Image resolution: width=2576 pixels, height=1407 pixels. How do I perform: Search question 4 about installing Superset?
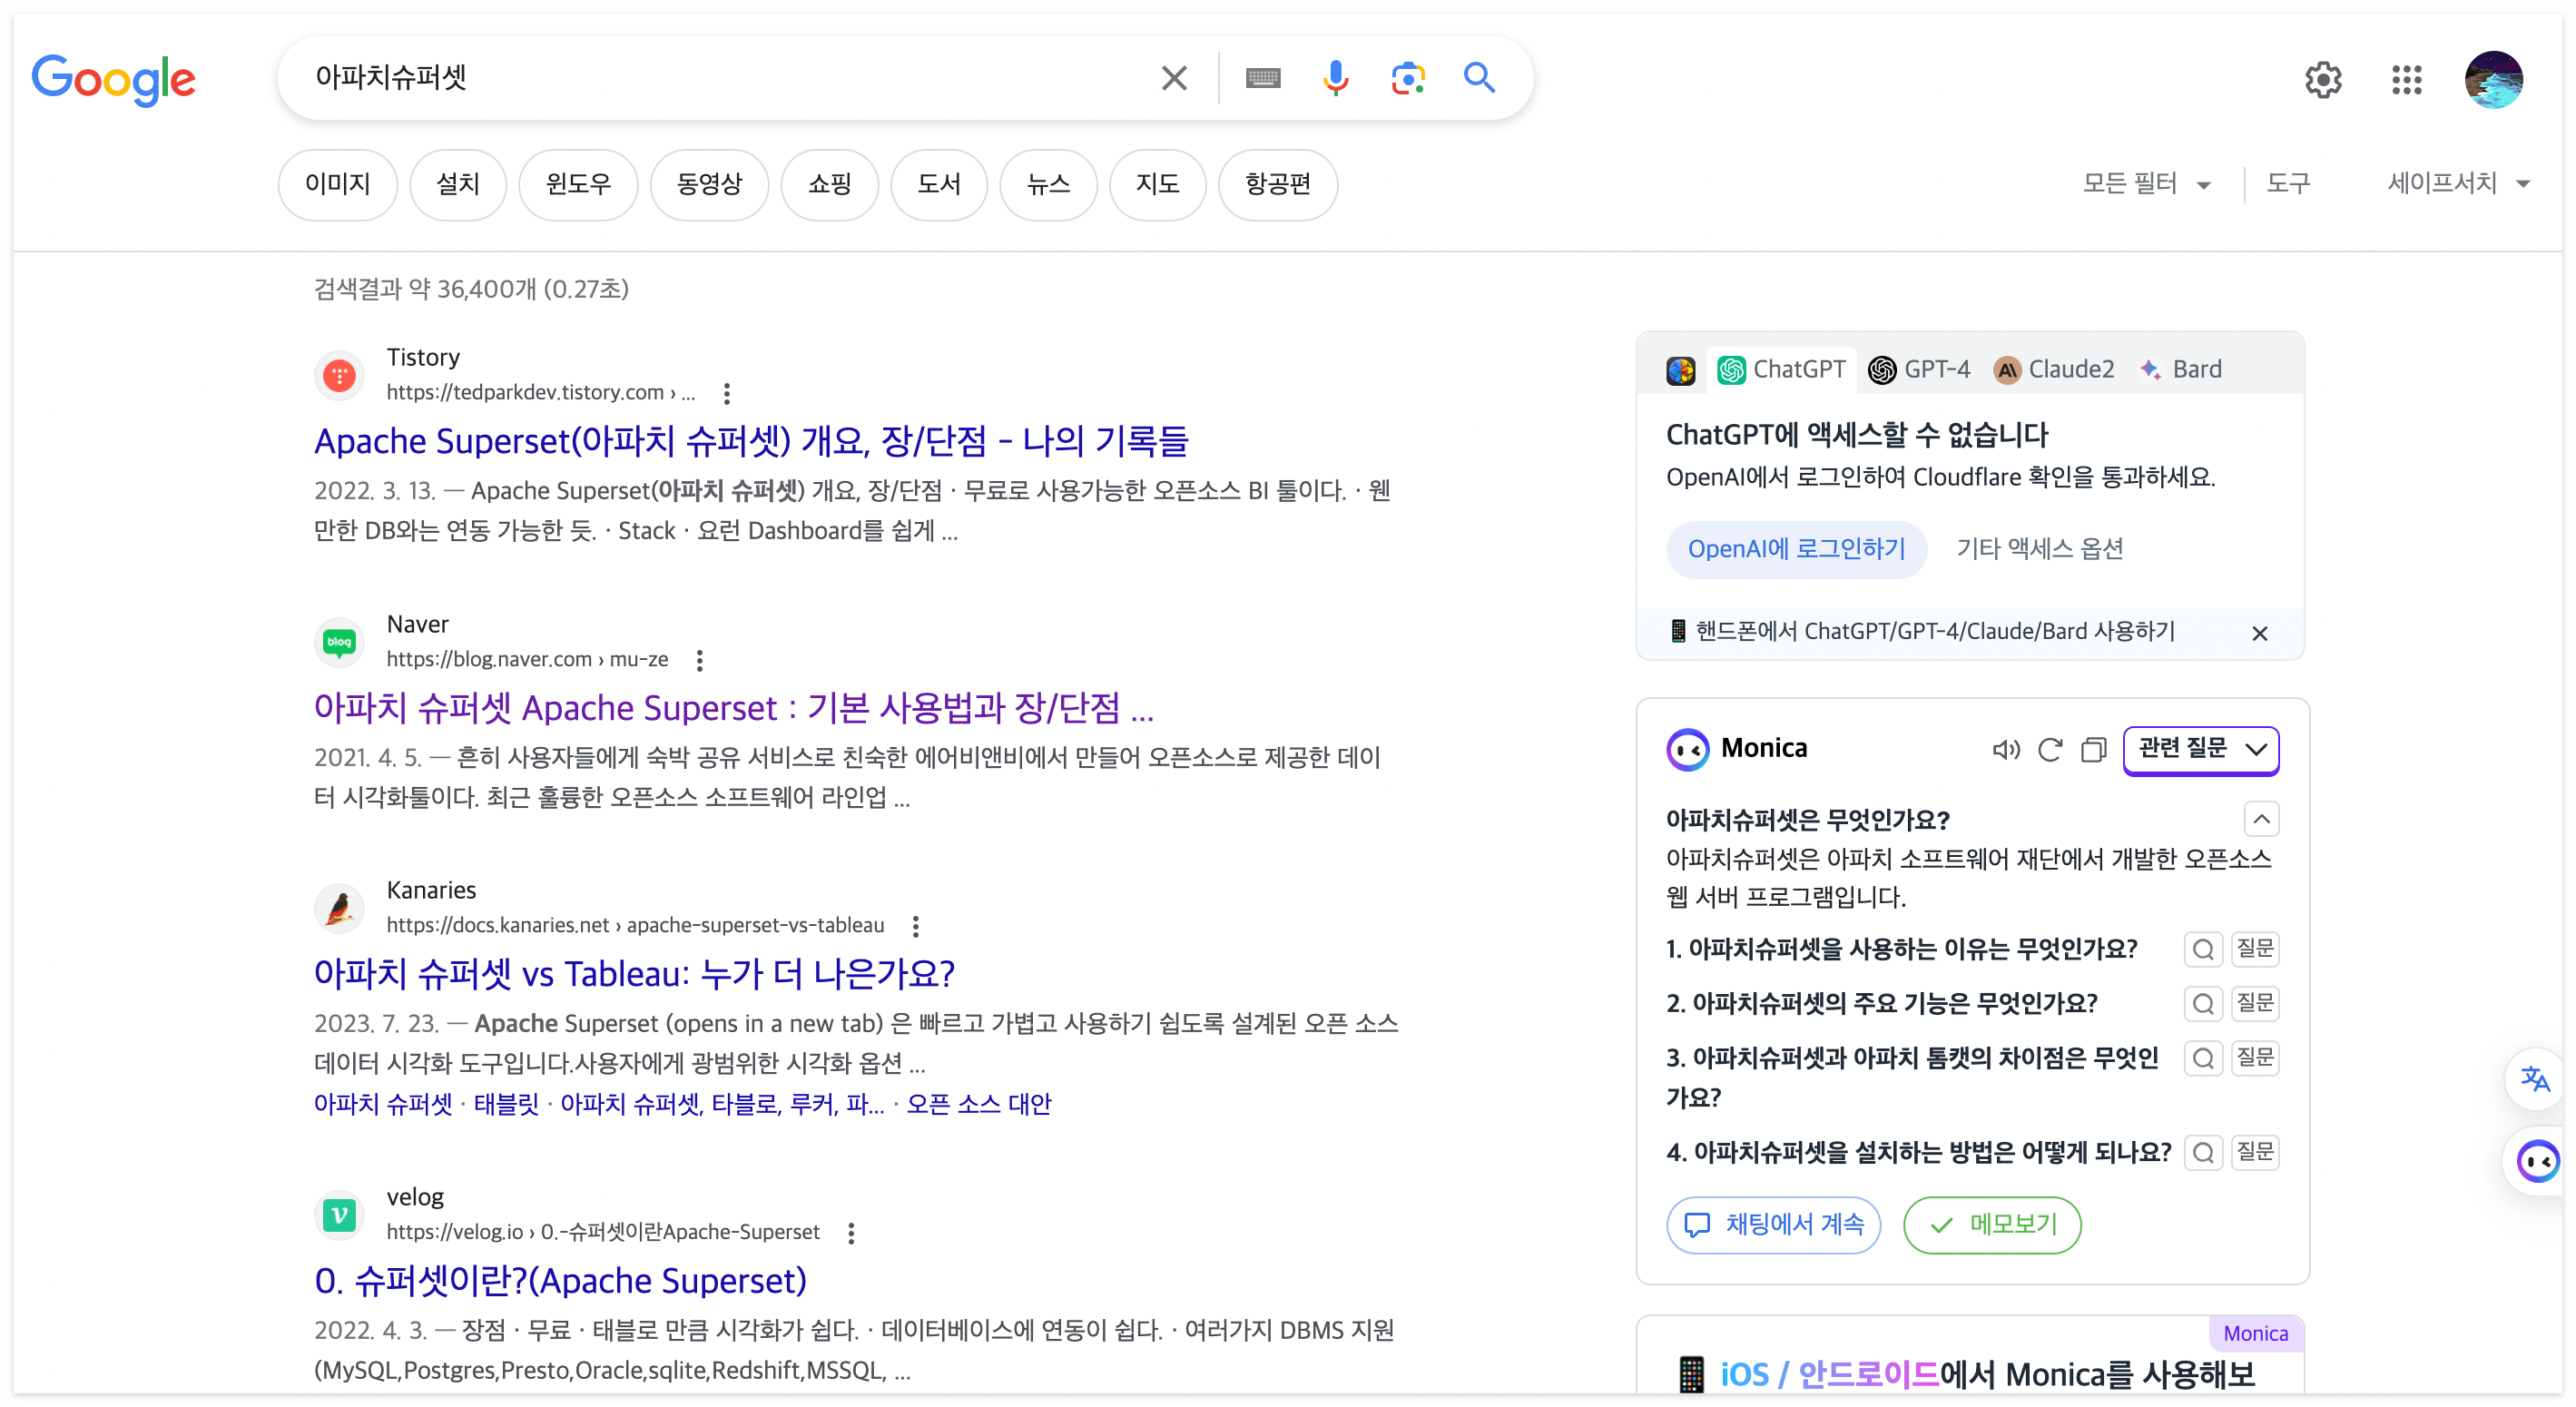pos(2202,1153)
